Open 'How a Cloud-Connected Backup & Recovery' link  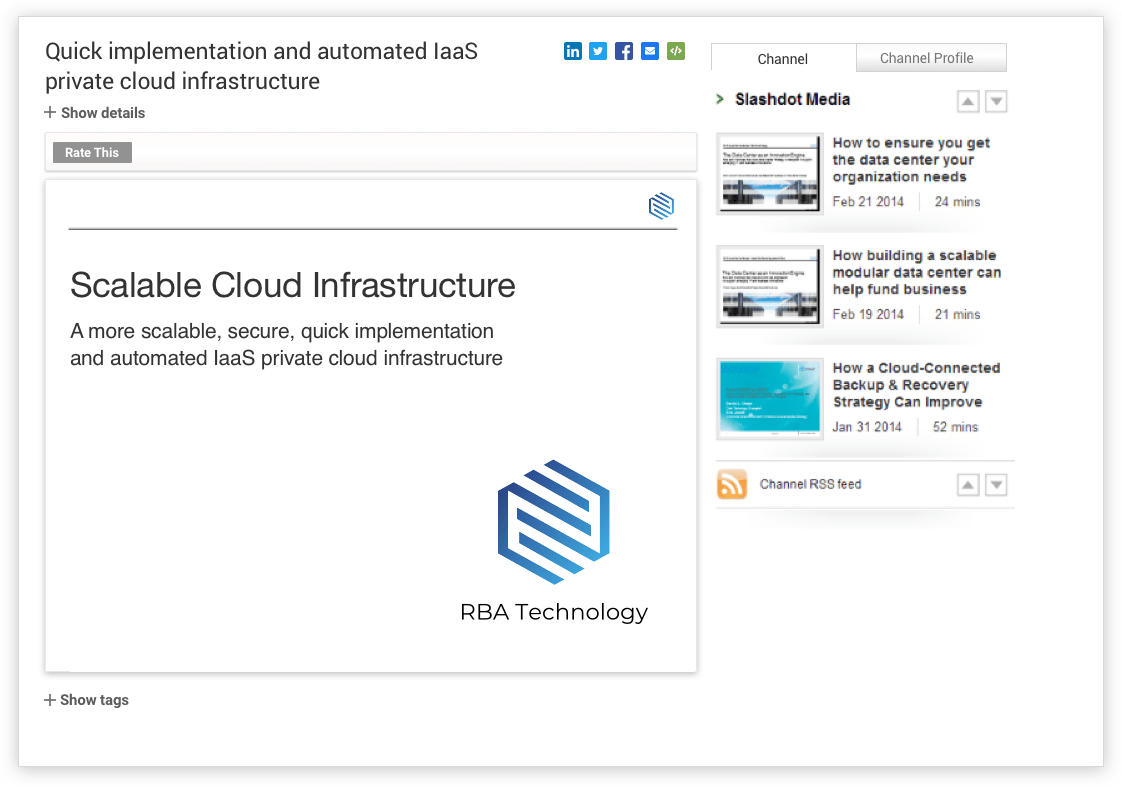click(917, 385)
